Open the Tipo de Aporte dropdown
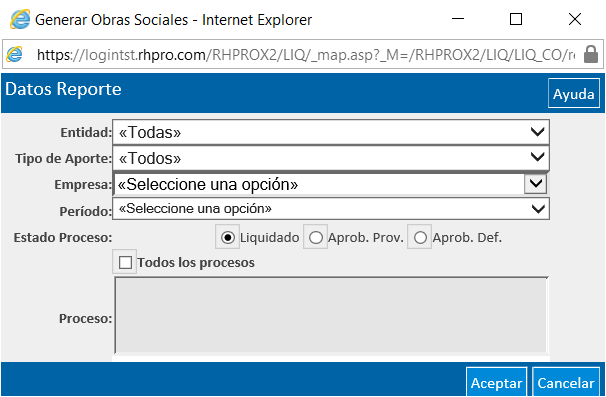The image size is (606, 397). 331,158
